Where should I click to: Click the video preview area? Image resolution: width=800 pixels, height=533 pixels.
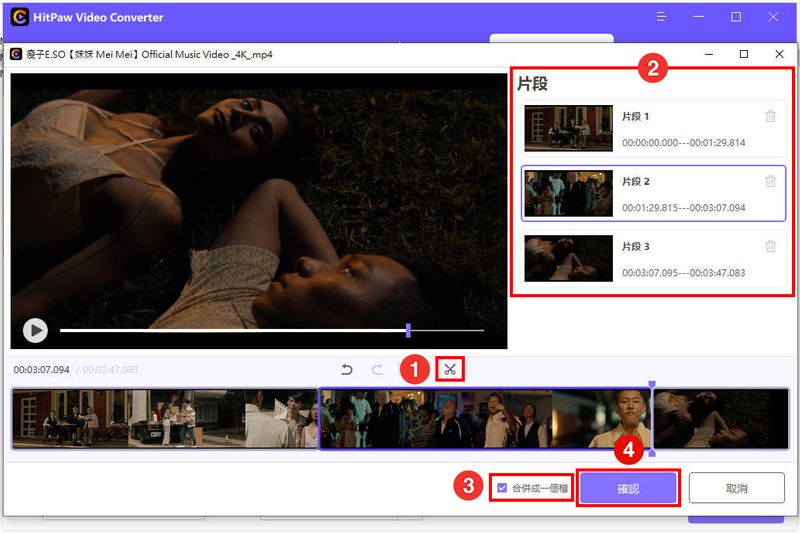click(259, 211)
